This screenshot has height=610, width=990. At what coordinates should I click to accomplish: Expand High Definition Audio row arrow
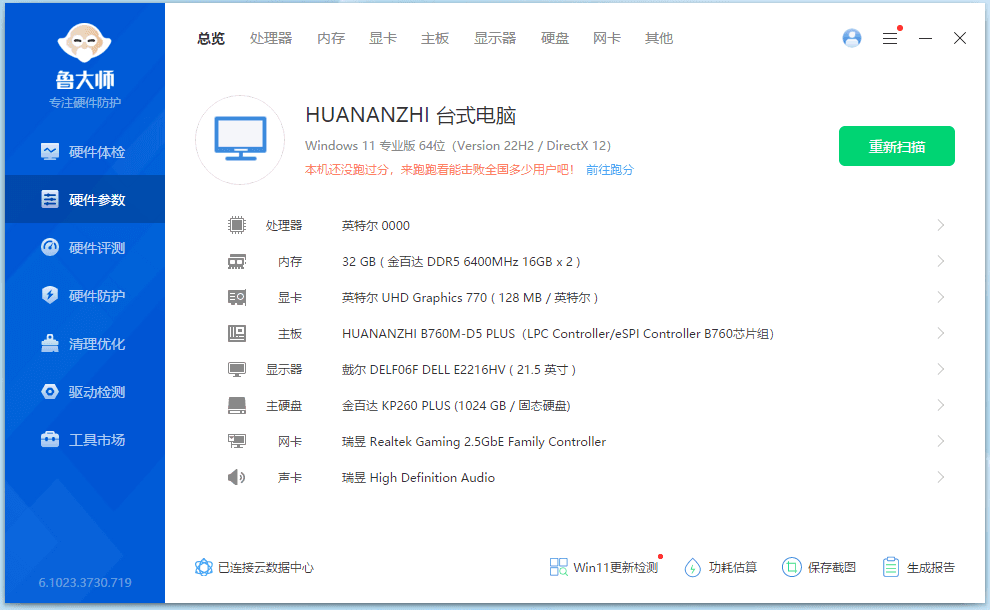tap(941, 477)
